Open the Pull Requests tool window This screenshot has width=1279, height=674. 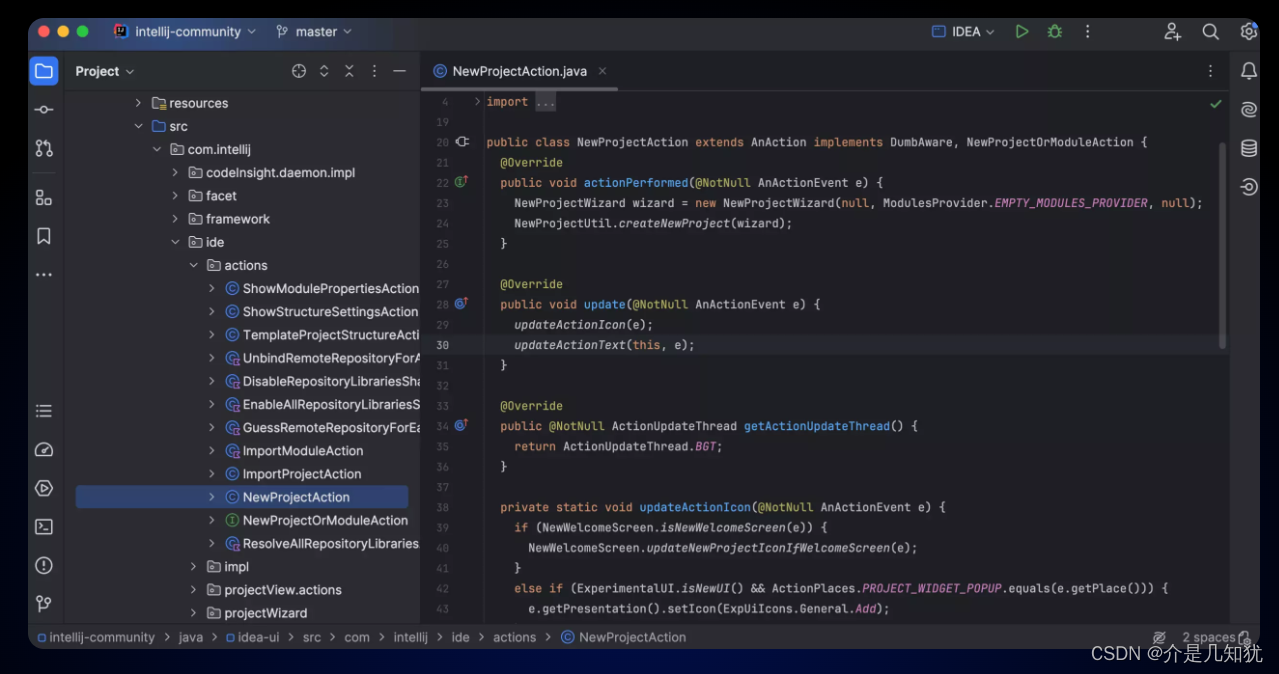44,148
